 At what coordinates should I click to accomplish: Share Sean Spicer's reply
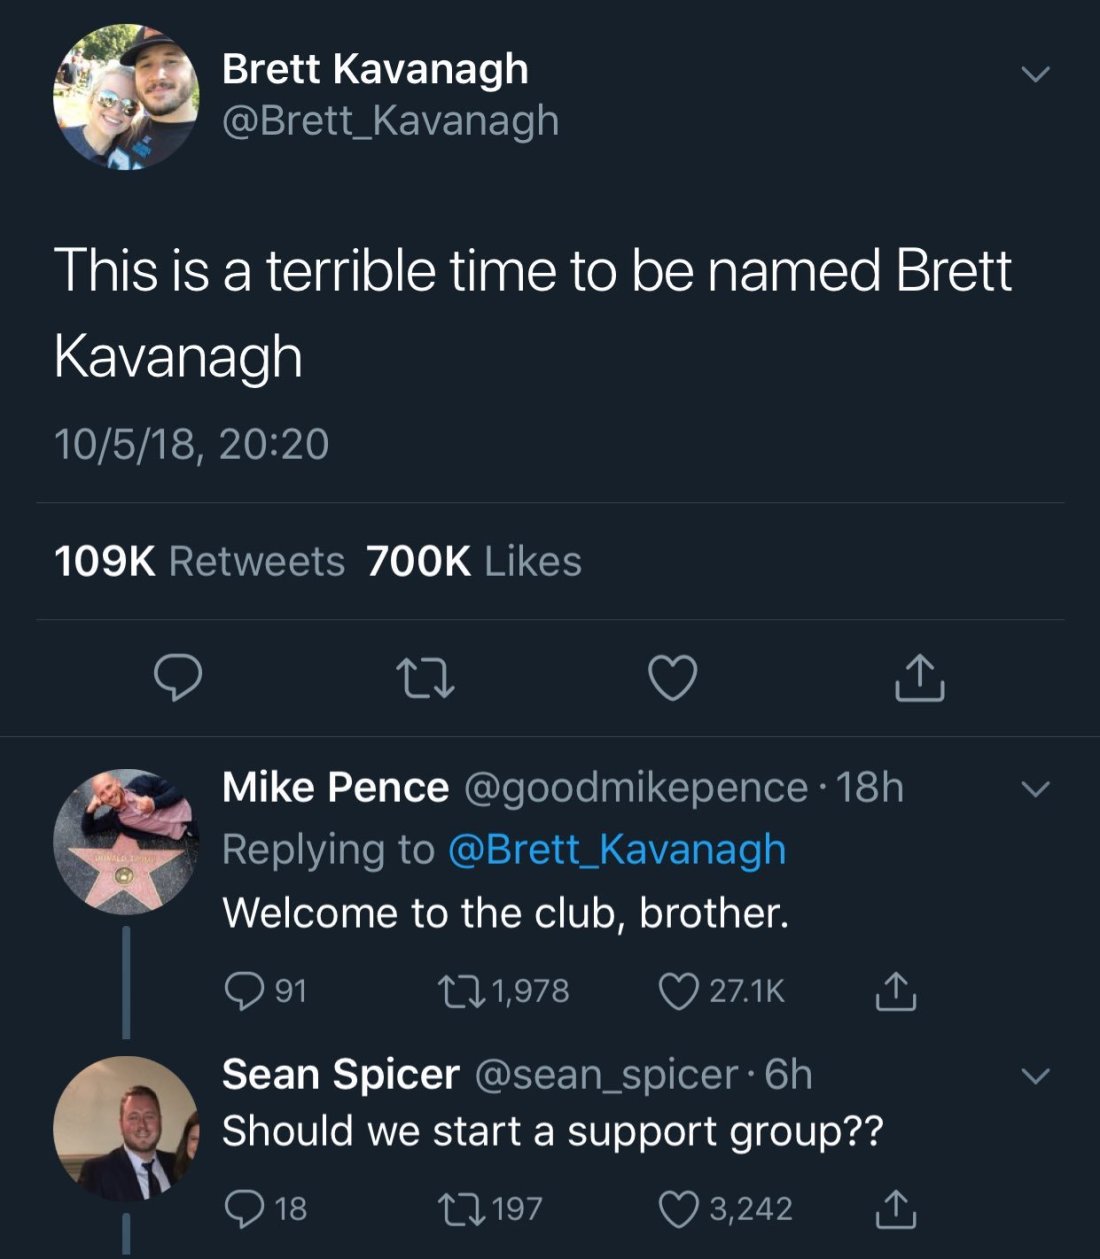(x=896, y=1209)
